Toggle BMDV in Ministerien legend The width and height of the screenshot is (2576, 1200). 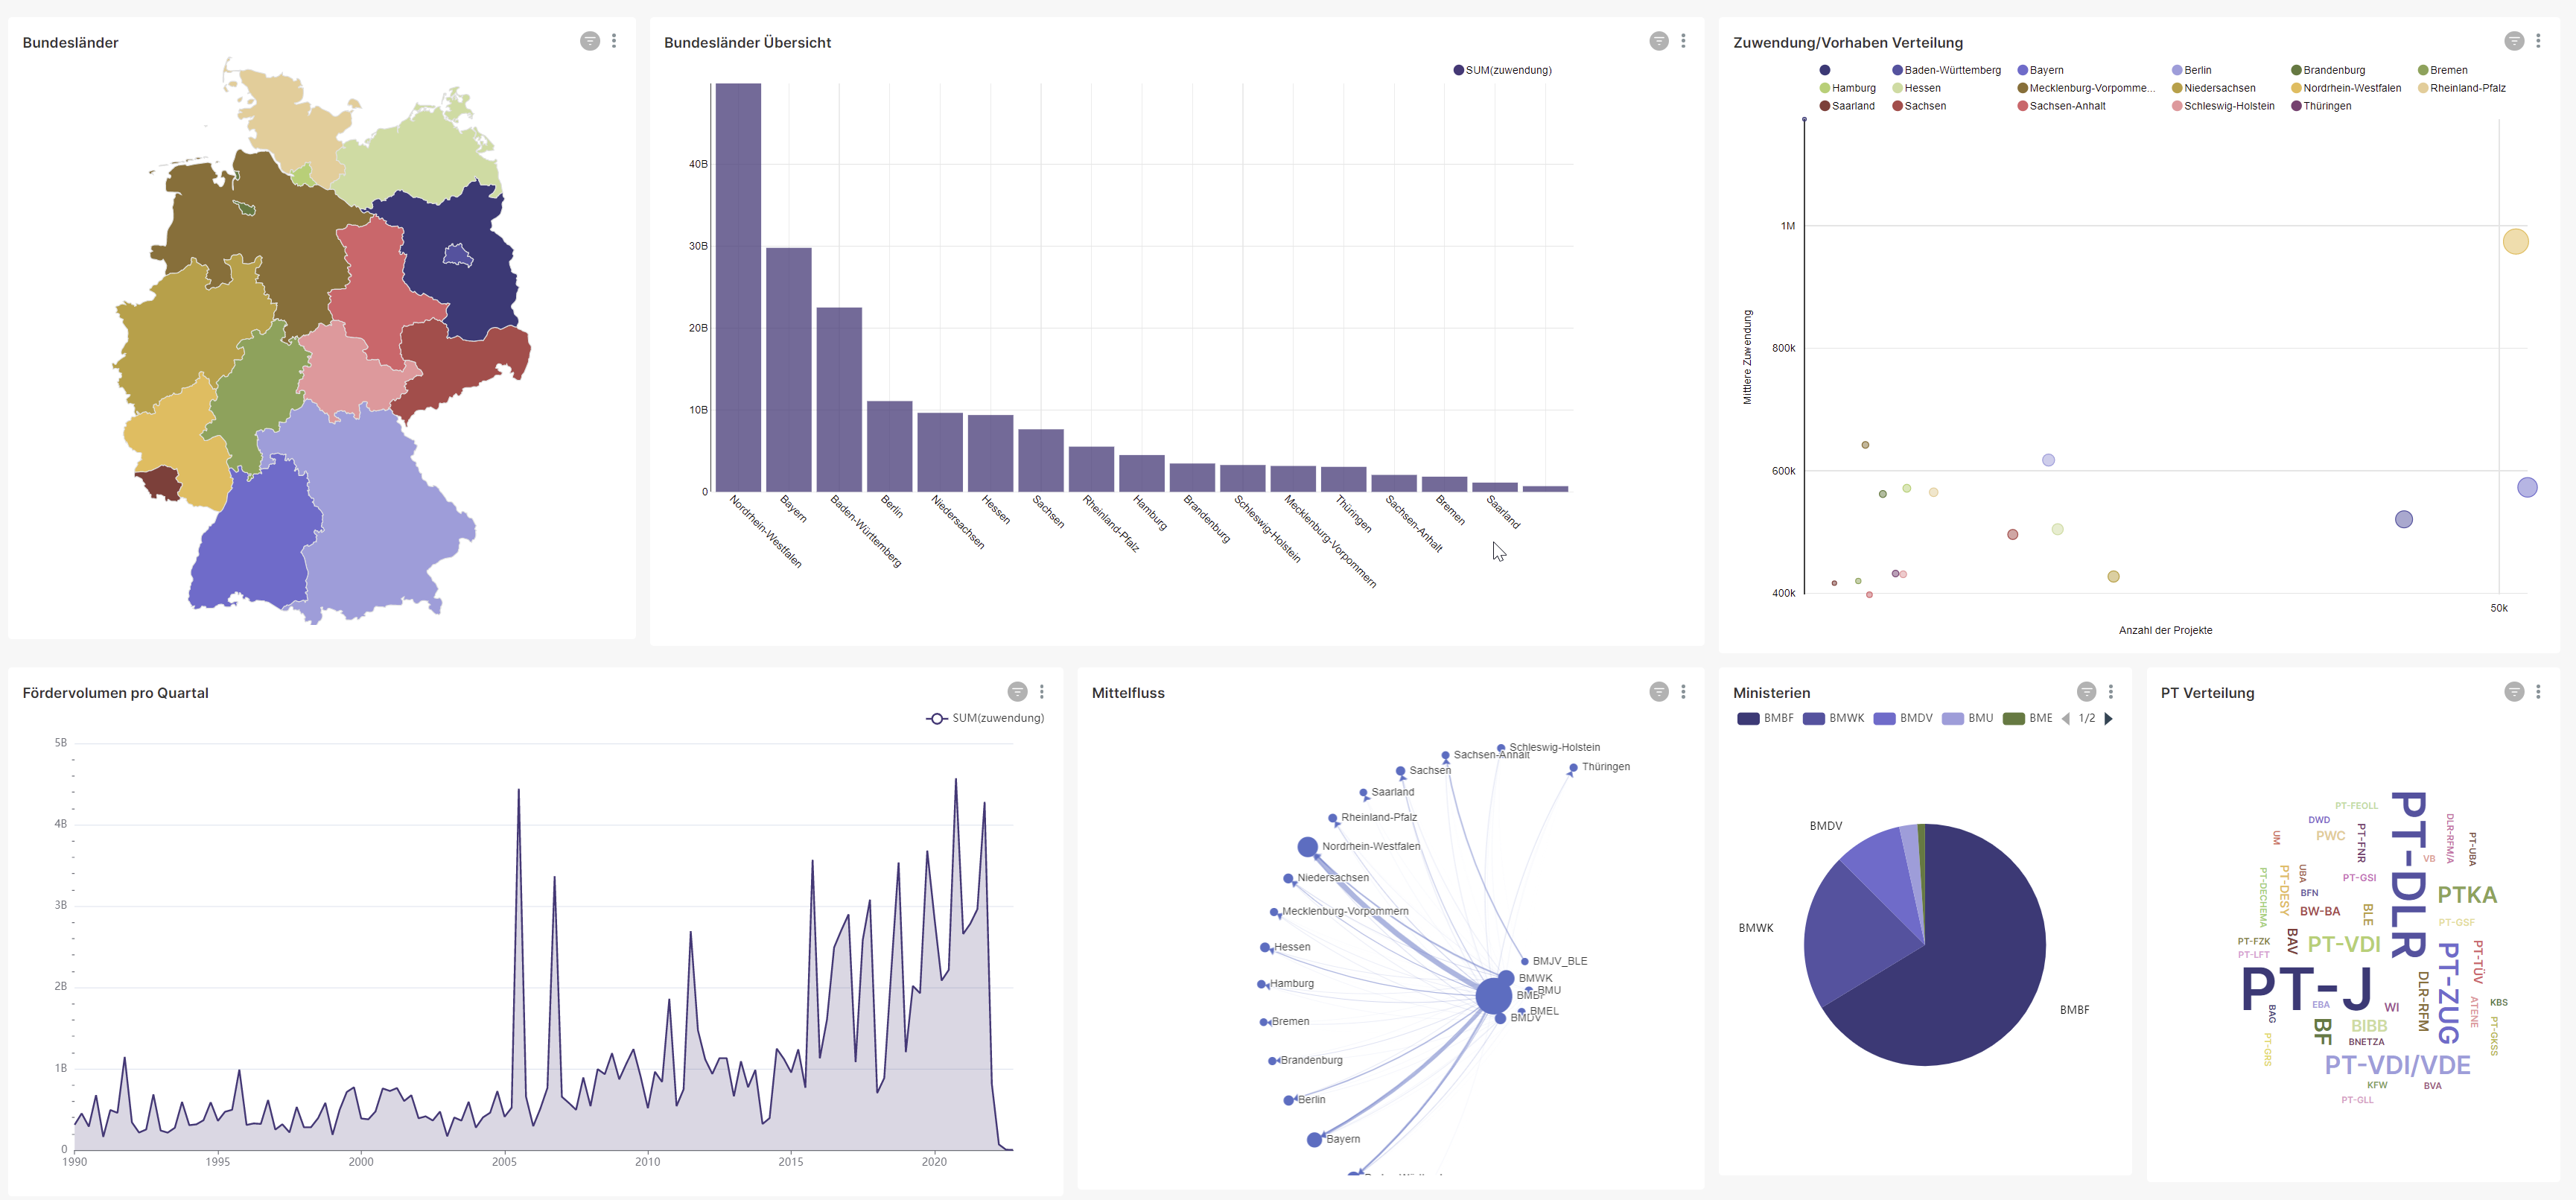click(x=1903, y=718)
